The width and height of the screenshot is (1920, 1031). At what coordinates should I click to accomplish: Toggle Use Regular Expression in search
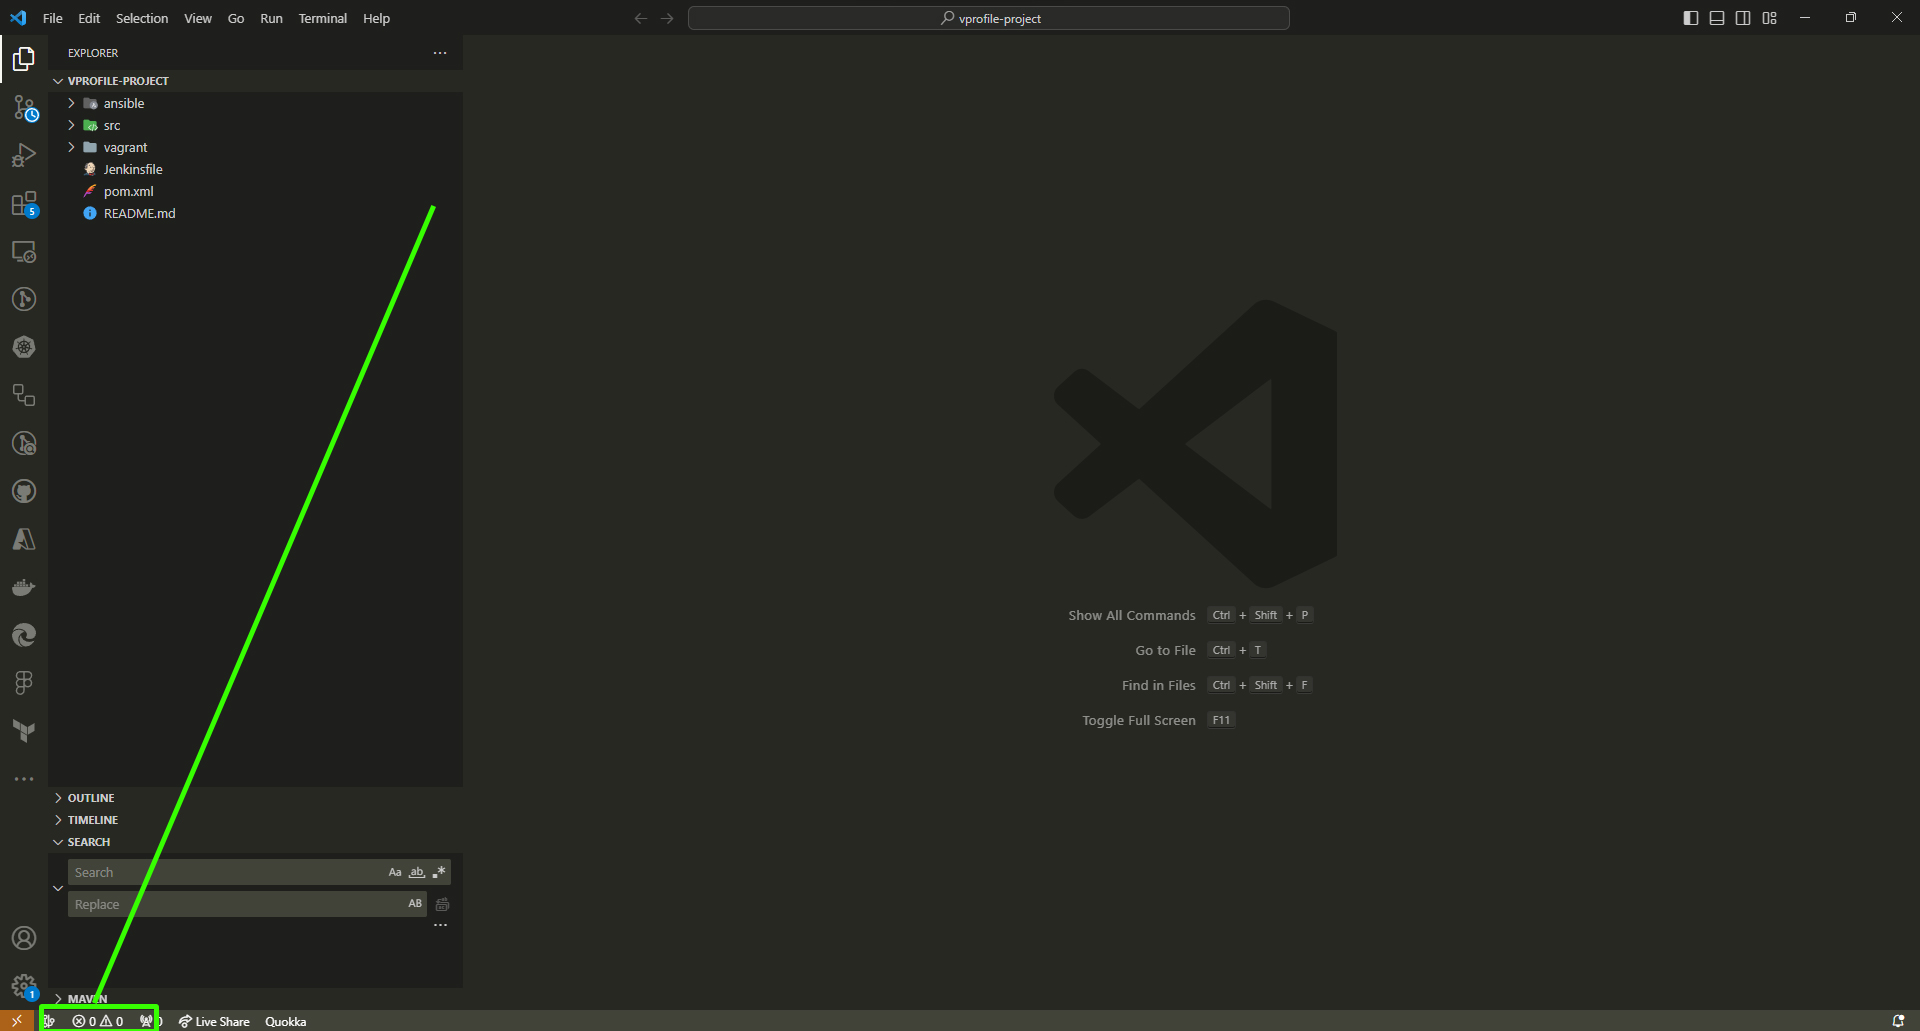point(439,872)
